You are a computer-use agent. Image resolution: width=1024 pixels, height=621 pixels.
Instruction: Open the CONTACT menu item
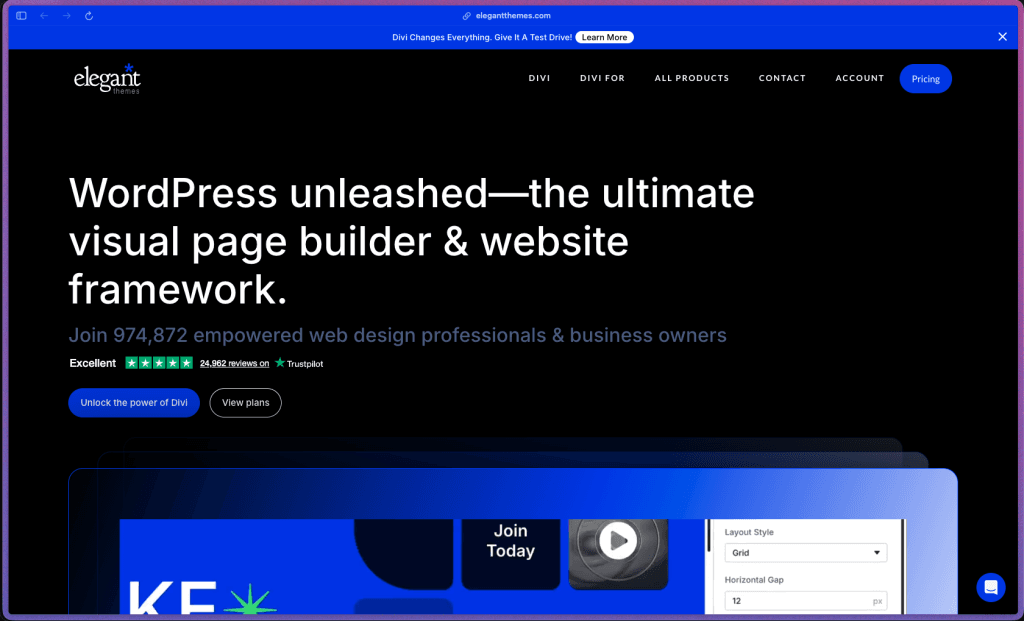coord(782,78)
